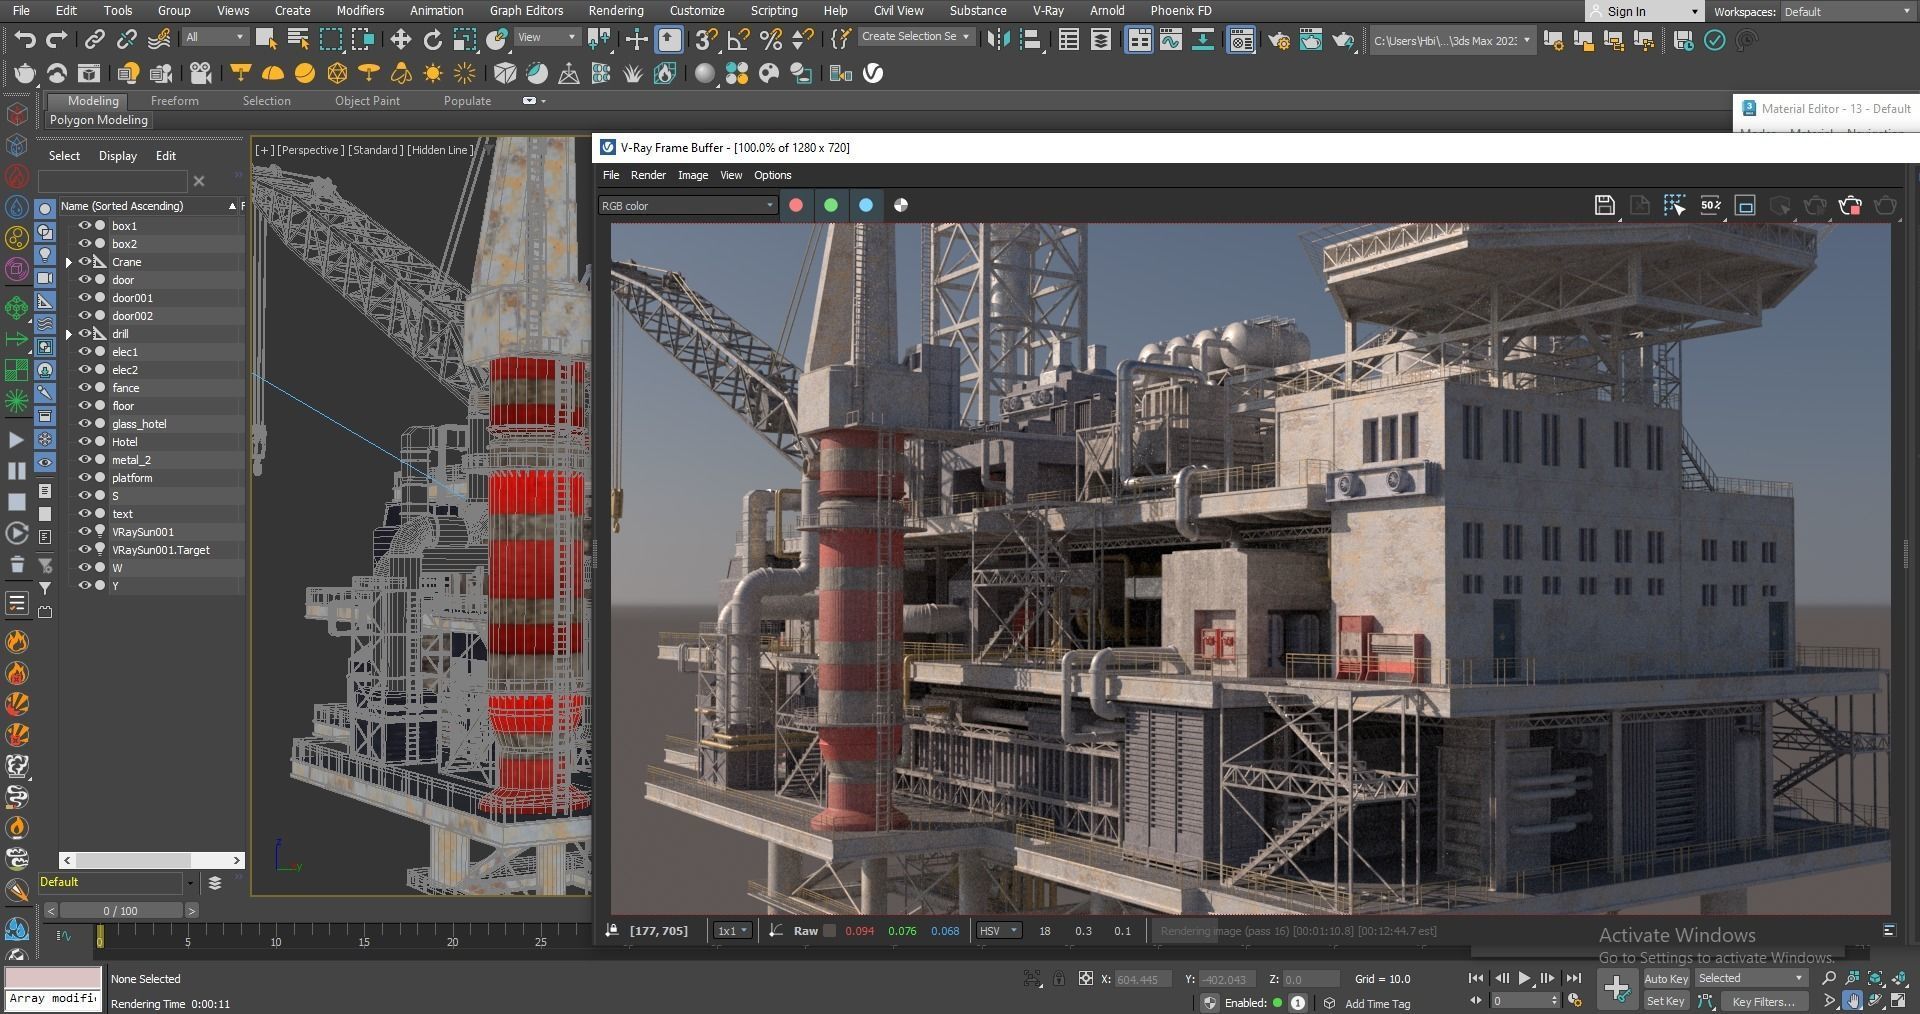
Task: Click V-Ray follow mouse track icon
Action: coord(1675,205)
